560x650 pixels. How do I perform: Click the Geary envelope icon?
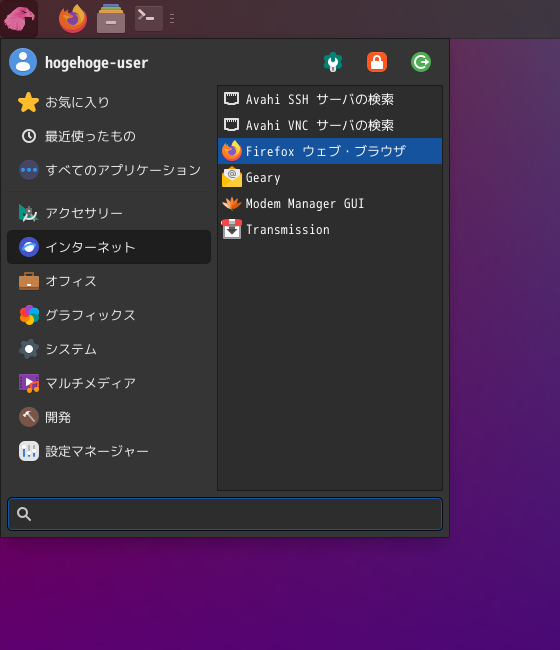[232, 177]
